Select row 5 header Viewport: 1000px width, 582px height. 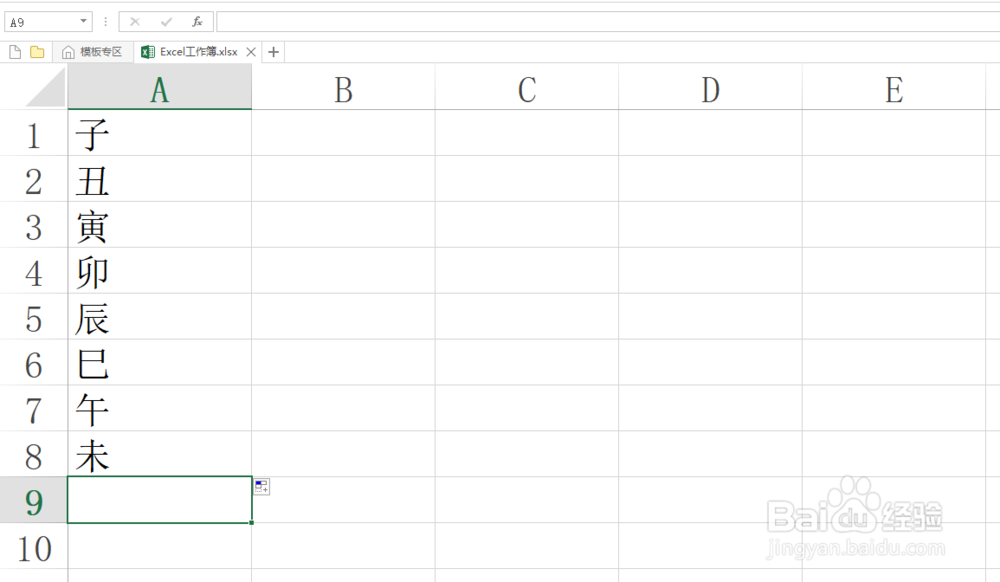click(34, 320)
